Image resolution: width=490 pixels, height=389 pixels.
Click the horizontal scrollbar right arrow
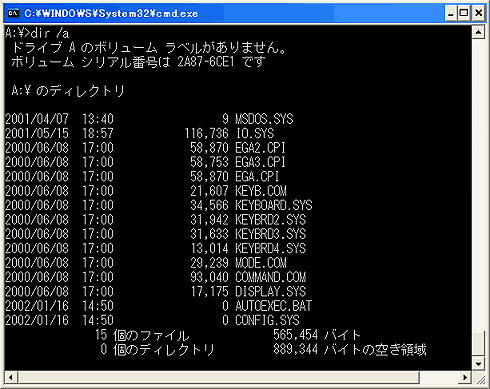464,378
